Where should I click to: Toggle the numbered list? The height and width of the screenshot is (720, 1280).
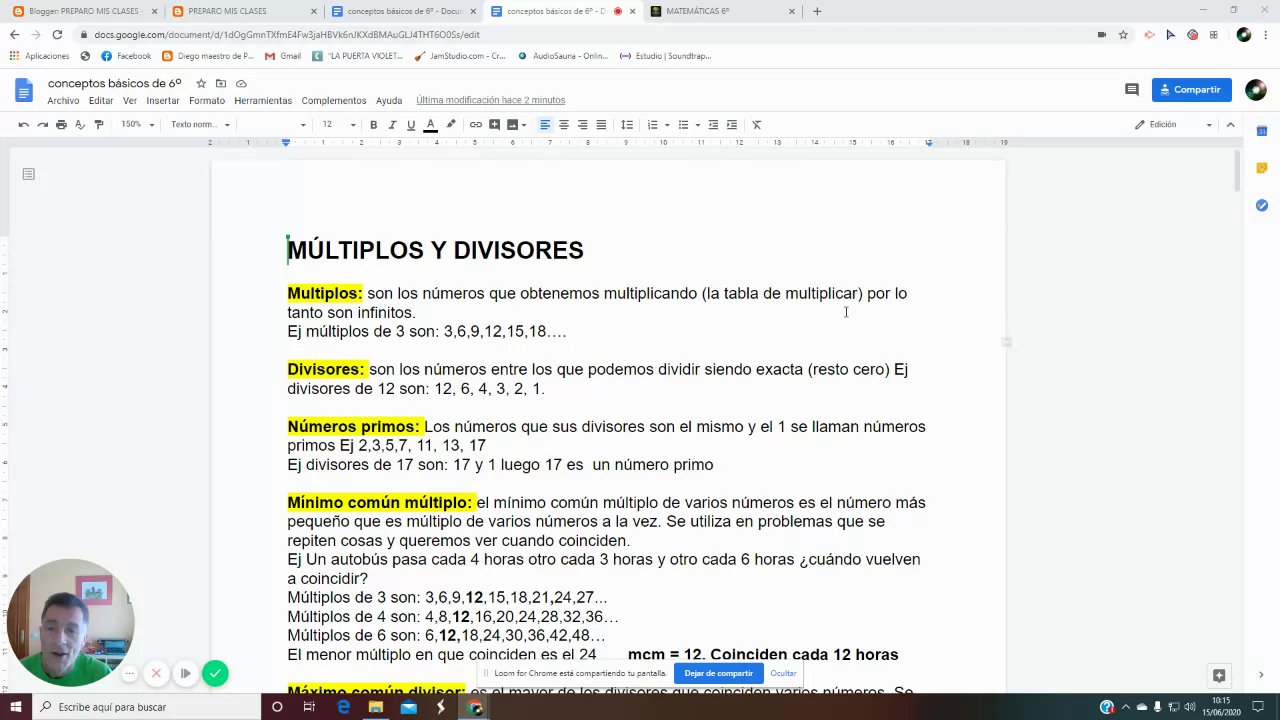click(x=652, y=125)
